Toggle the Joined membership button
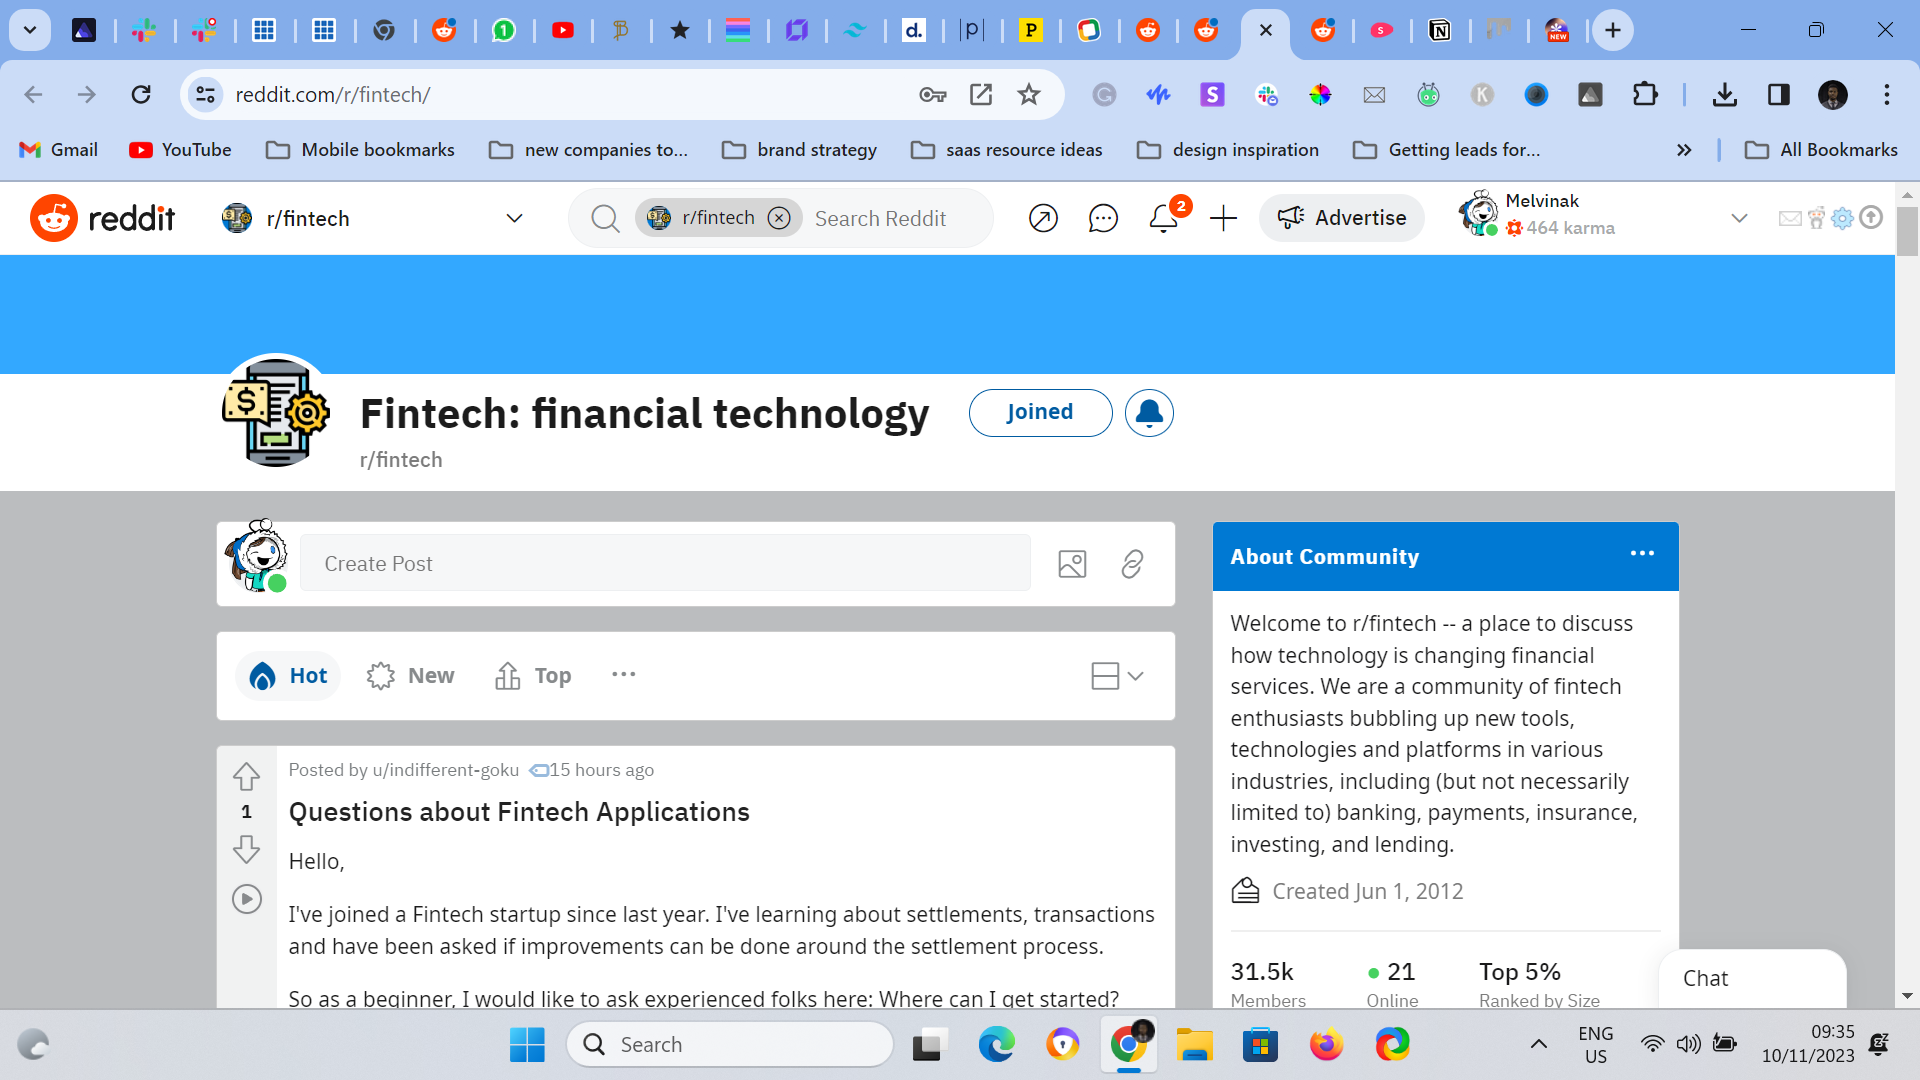 point(1040,413)
